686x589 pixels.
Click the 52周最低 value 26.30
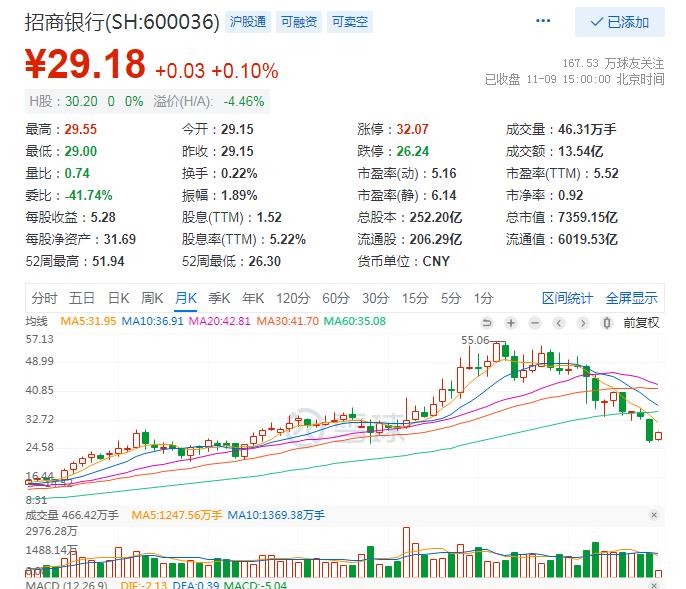pos(265,262)
